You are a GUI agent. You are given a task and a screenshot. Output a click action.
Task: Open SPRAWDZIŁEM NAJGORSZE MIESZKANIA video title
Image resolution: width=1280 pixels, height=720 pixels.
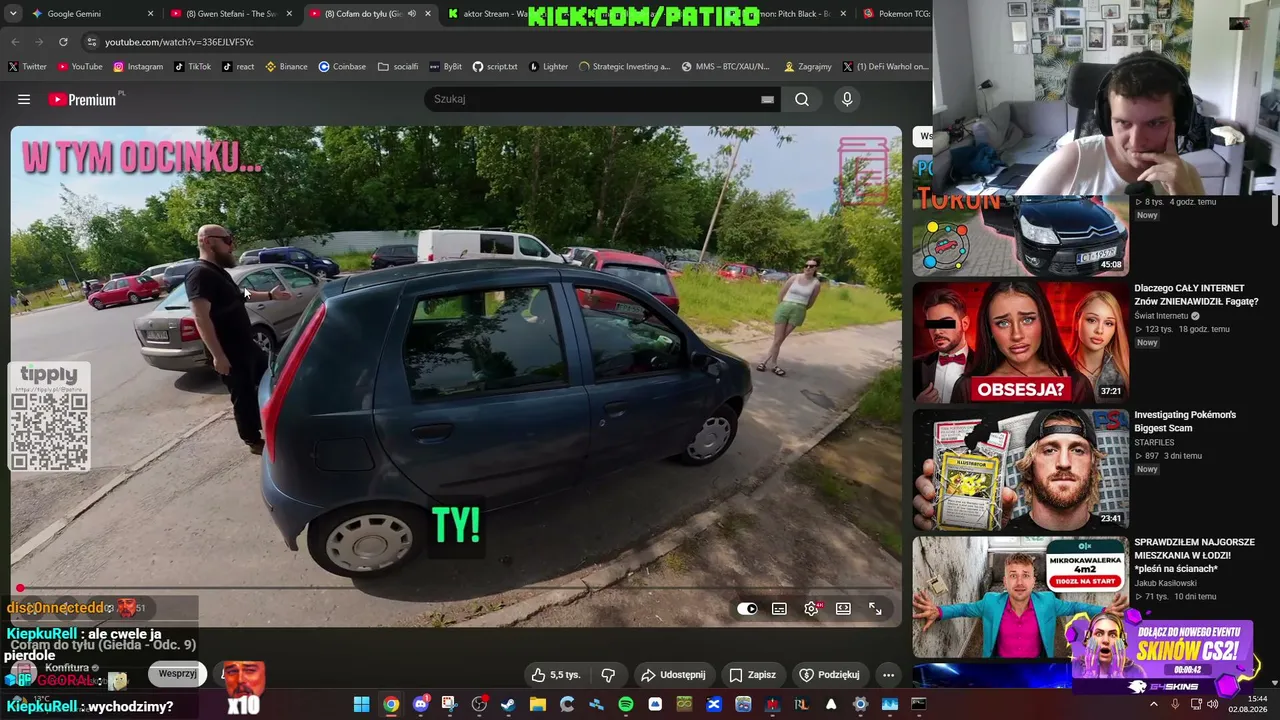[x=1194, y=555]
